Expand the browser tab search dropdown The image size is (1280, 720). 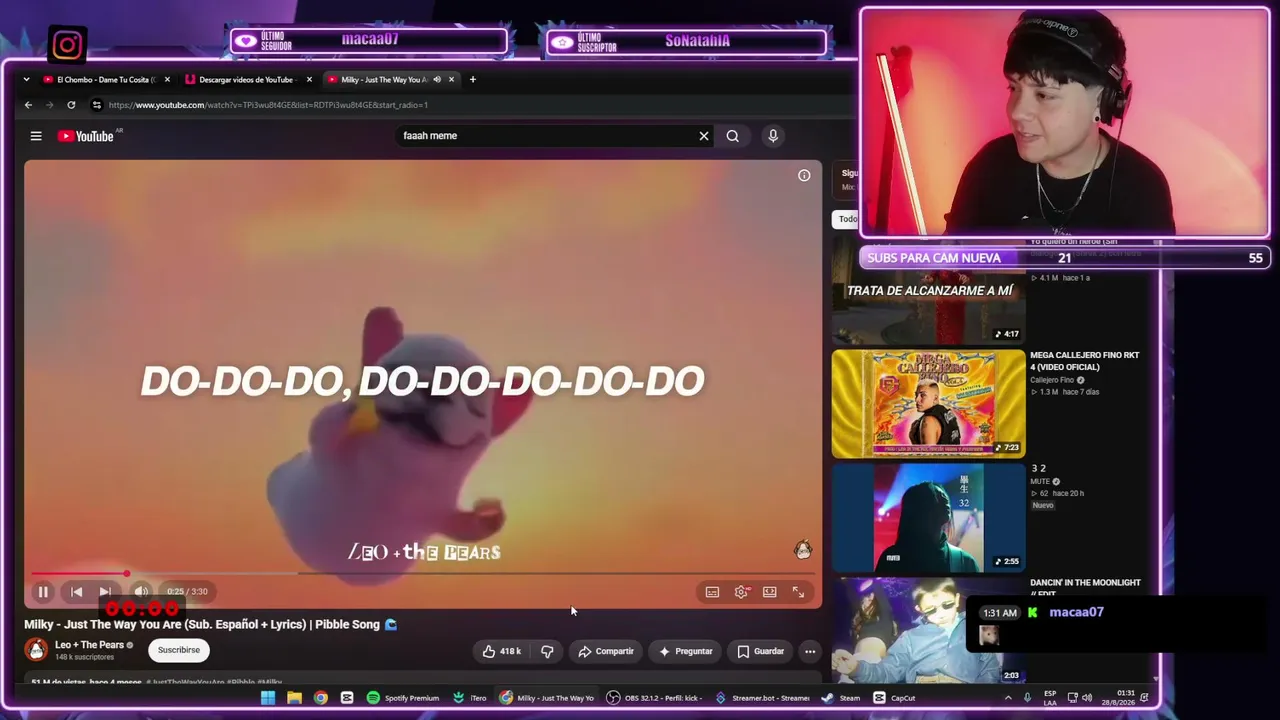point(26,79)
